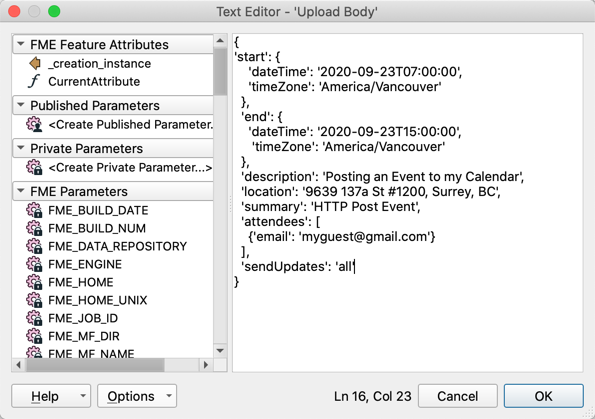The height and width of the screenshot is (419, 595).
Task: Collapse the FME Parameters section
Action: [x=21, y=191]
